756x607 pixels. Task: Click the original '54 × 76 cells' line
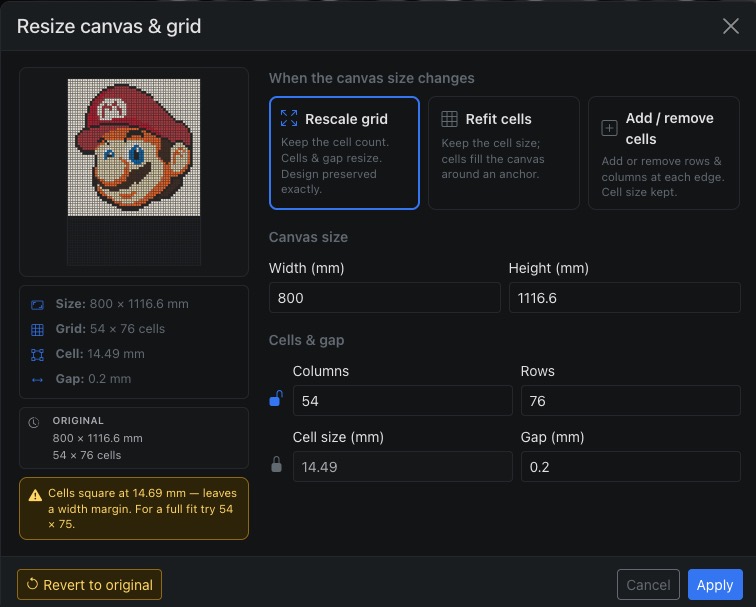[87, 455]
